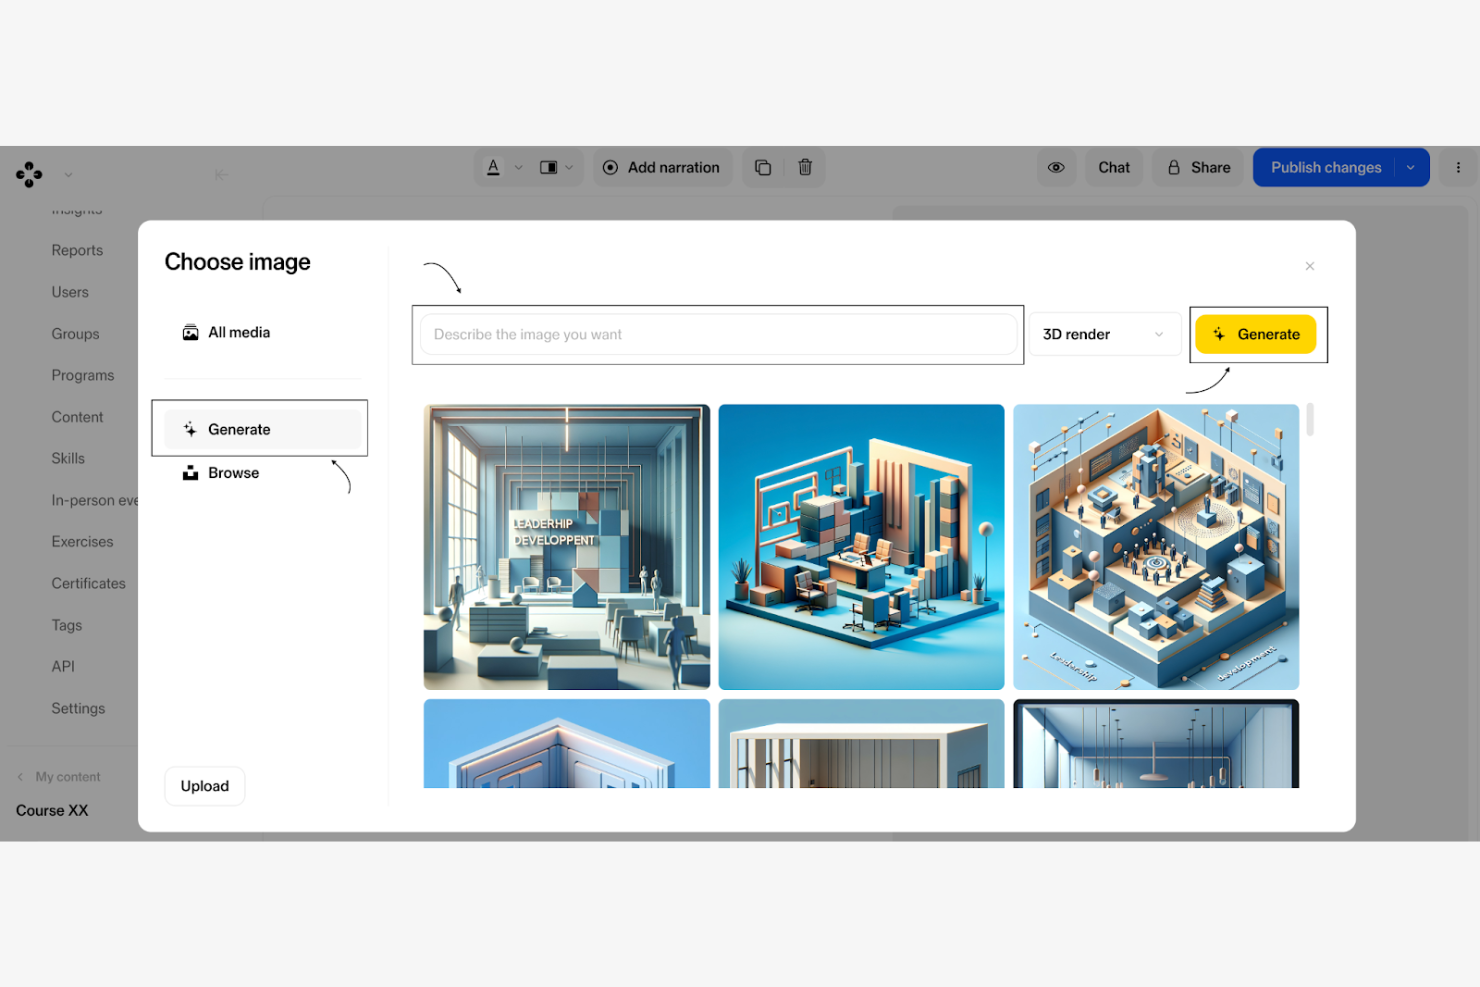Expand the Publish changes dropdown arrow
The width and height of the screenshot is (1480, 987).
click(x=1411, y=168)
